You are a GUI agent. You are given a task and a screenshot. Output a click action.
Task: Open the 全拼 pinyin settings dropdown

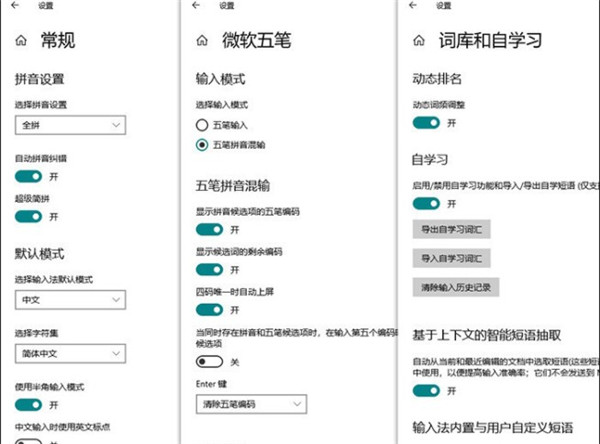click(x=70, y=125)
